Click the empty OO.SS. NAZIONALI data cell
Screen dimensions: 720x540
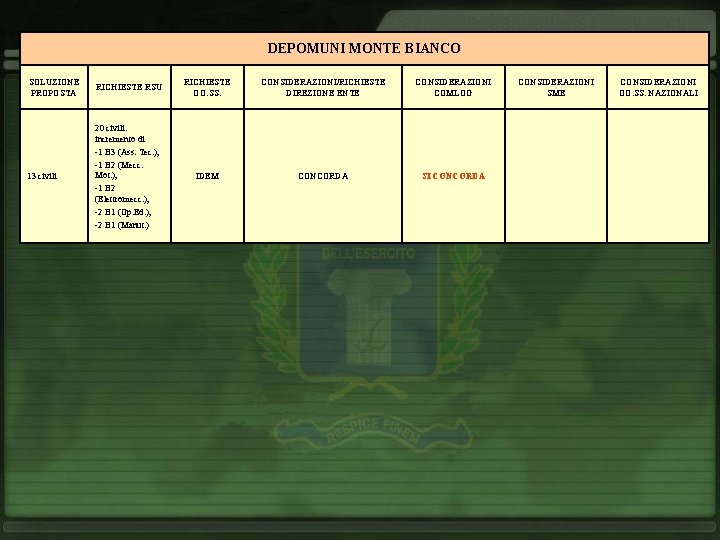pyautogui.click(x=658, y=176)
